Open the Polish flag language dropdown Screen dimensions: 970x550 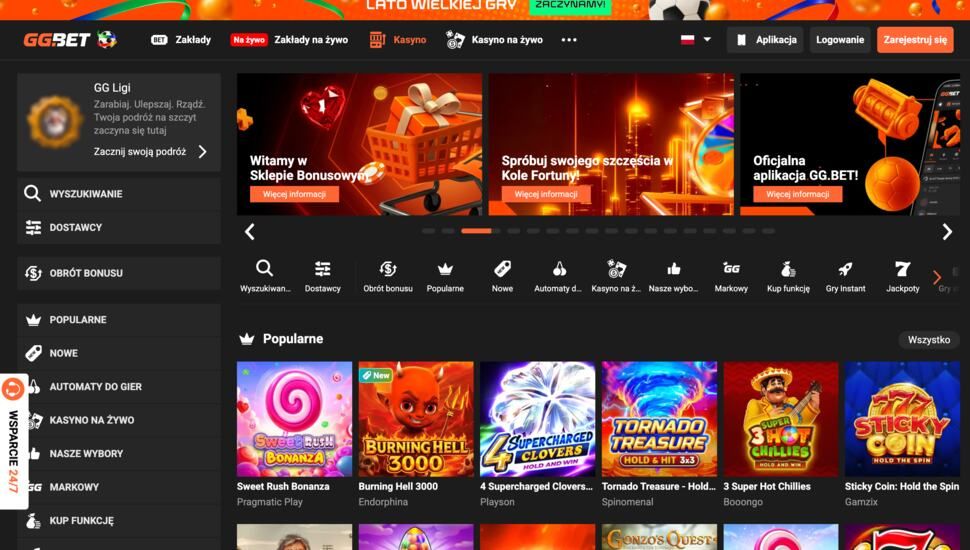(695, 40)
